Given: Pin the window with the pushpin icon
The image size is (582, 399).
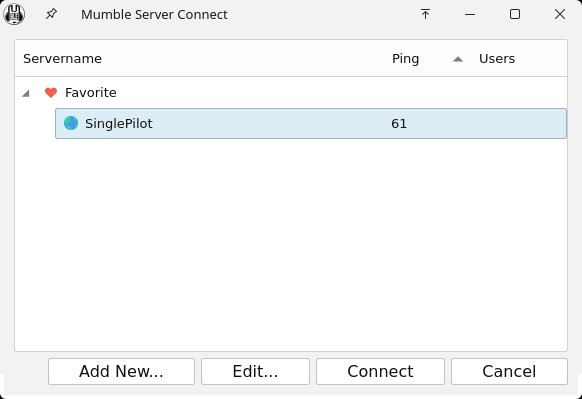Looking at the screenshot, I should pos(51,14).
